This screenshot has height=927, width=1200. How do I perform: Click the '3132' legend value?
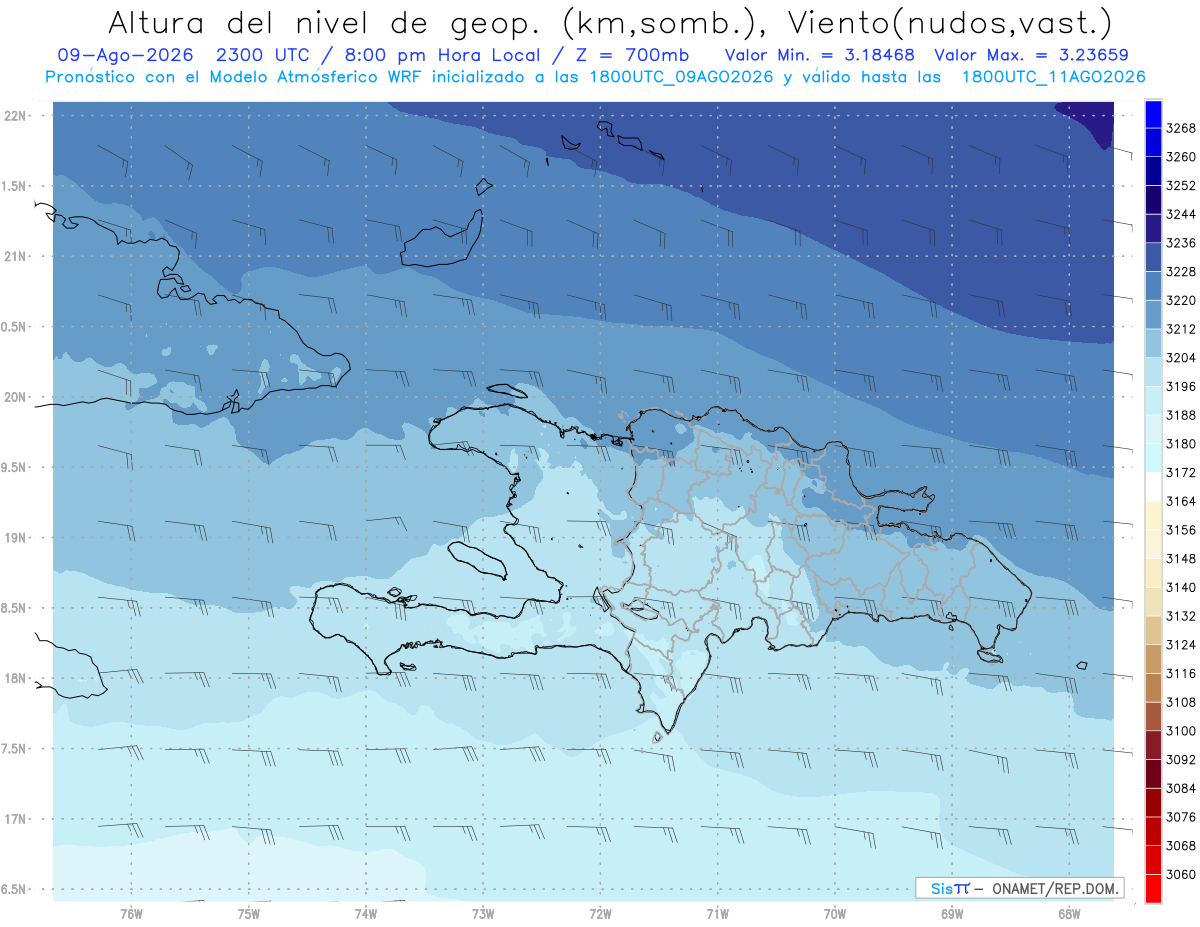click(1181, 616)
